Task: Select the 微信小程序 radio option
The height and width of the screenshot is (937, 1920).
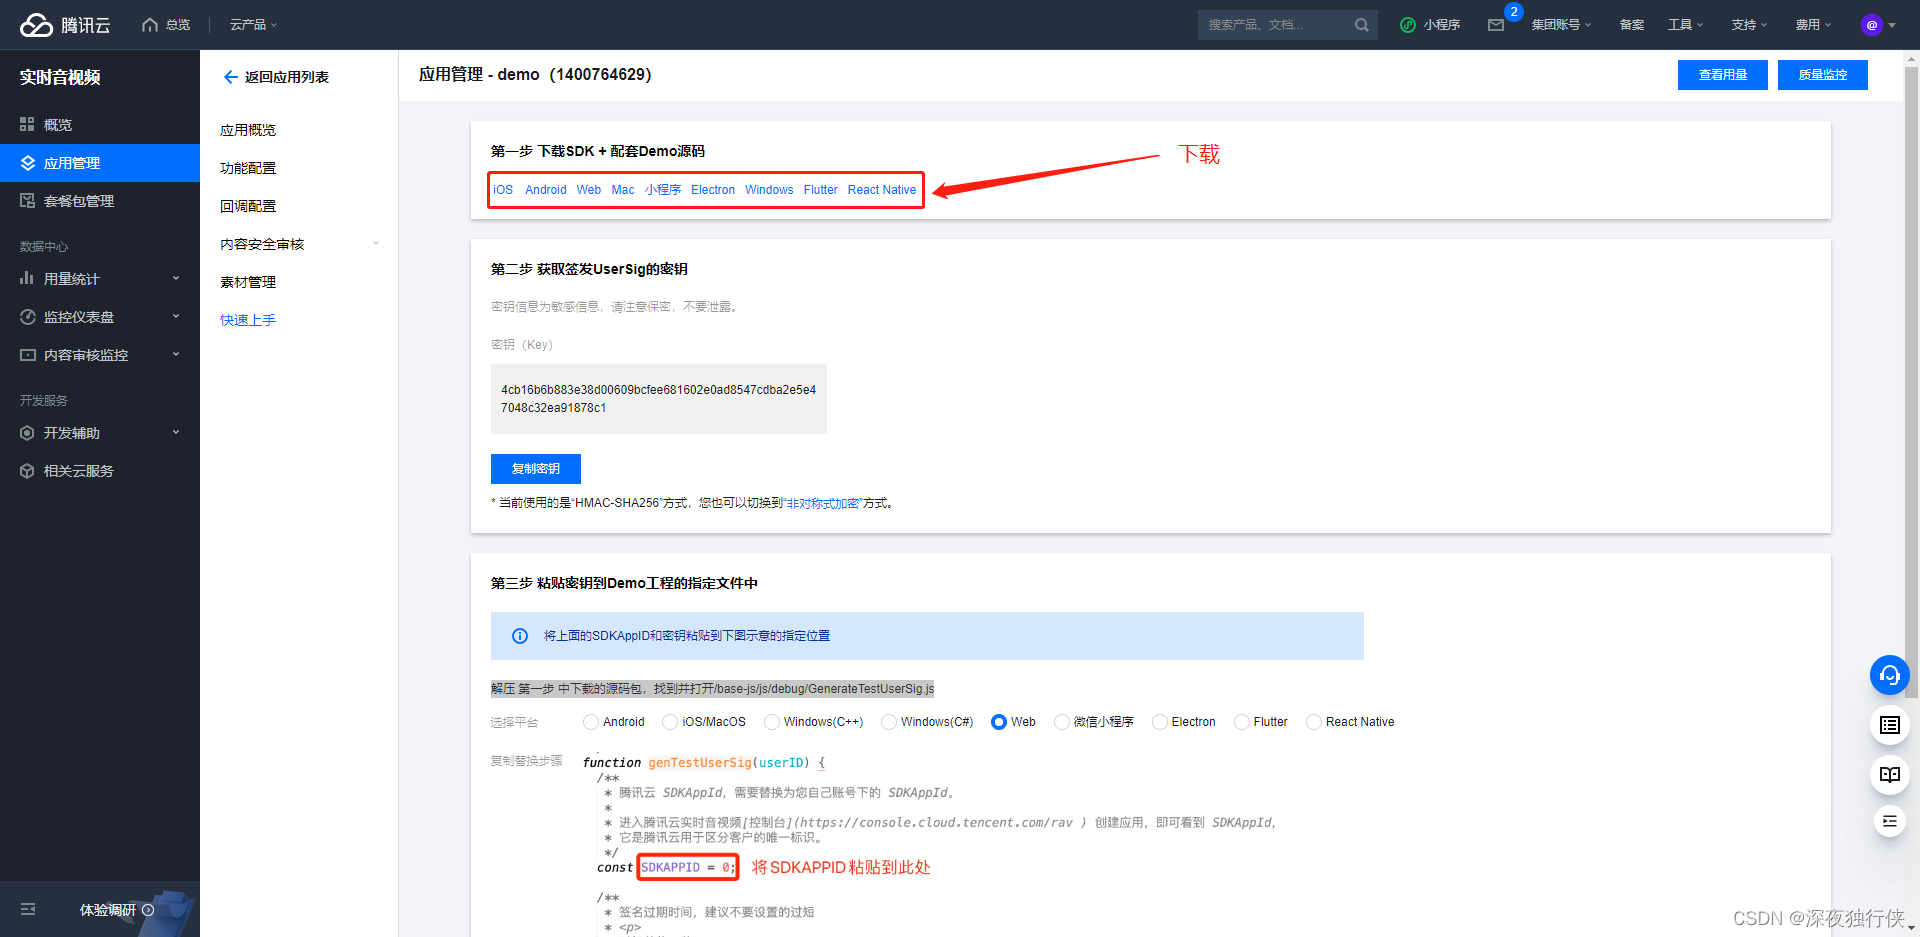Action: click(x=1062, y=722)
